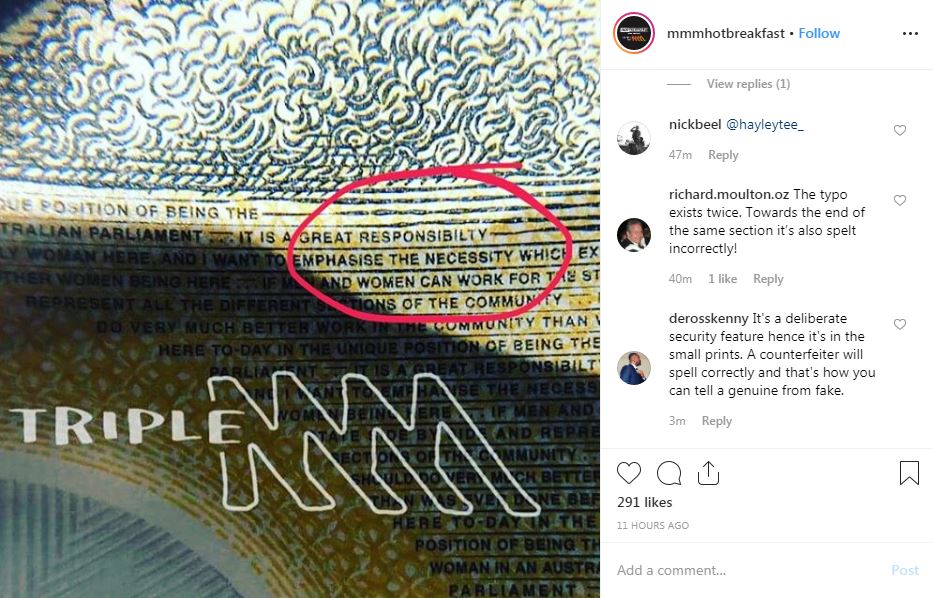The image size is (933, 598).
Task: Like nickbeel's comment with its heart
Action: click(x=900, y=130)
